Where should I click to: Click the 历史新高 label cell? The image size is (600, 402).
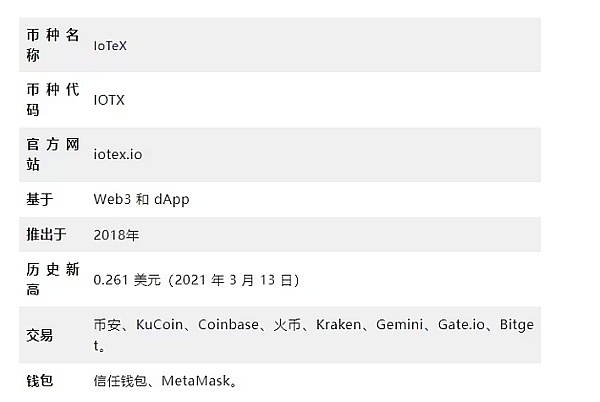(x=52, y=280)
